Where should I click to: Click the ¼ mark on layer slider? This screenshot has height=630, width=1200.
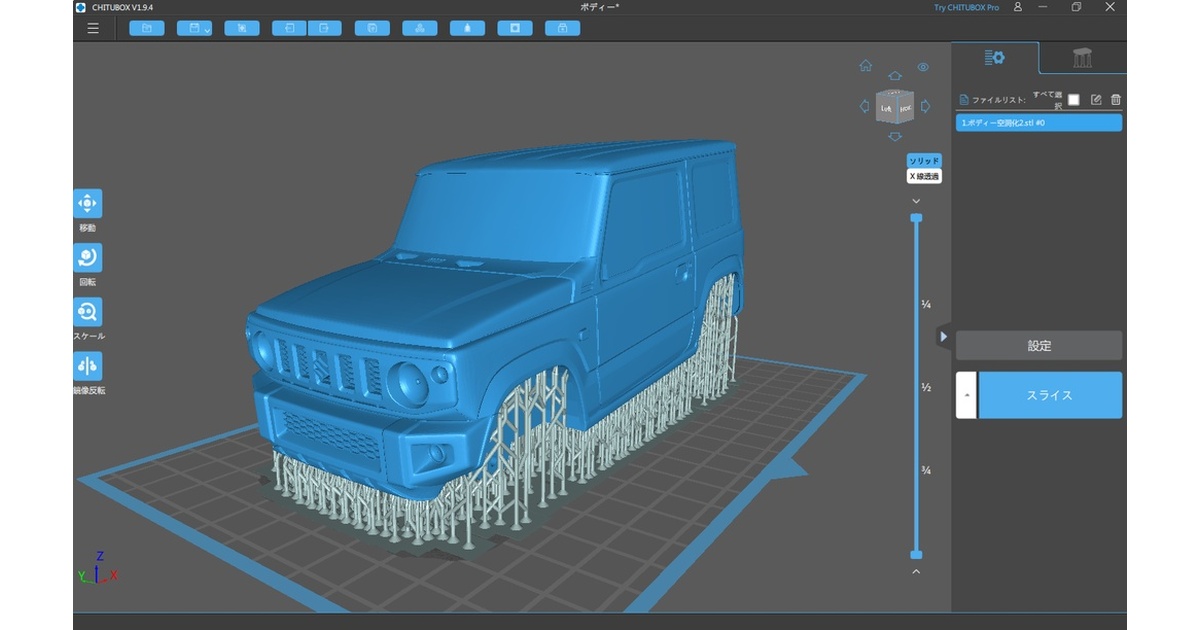point(926,304)
